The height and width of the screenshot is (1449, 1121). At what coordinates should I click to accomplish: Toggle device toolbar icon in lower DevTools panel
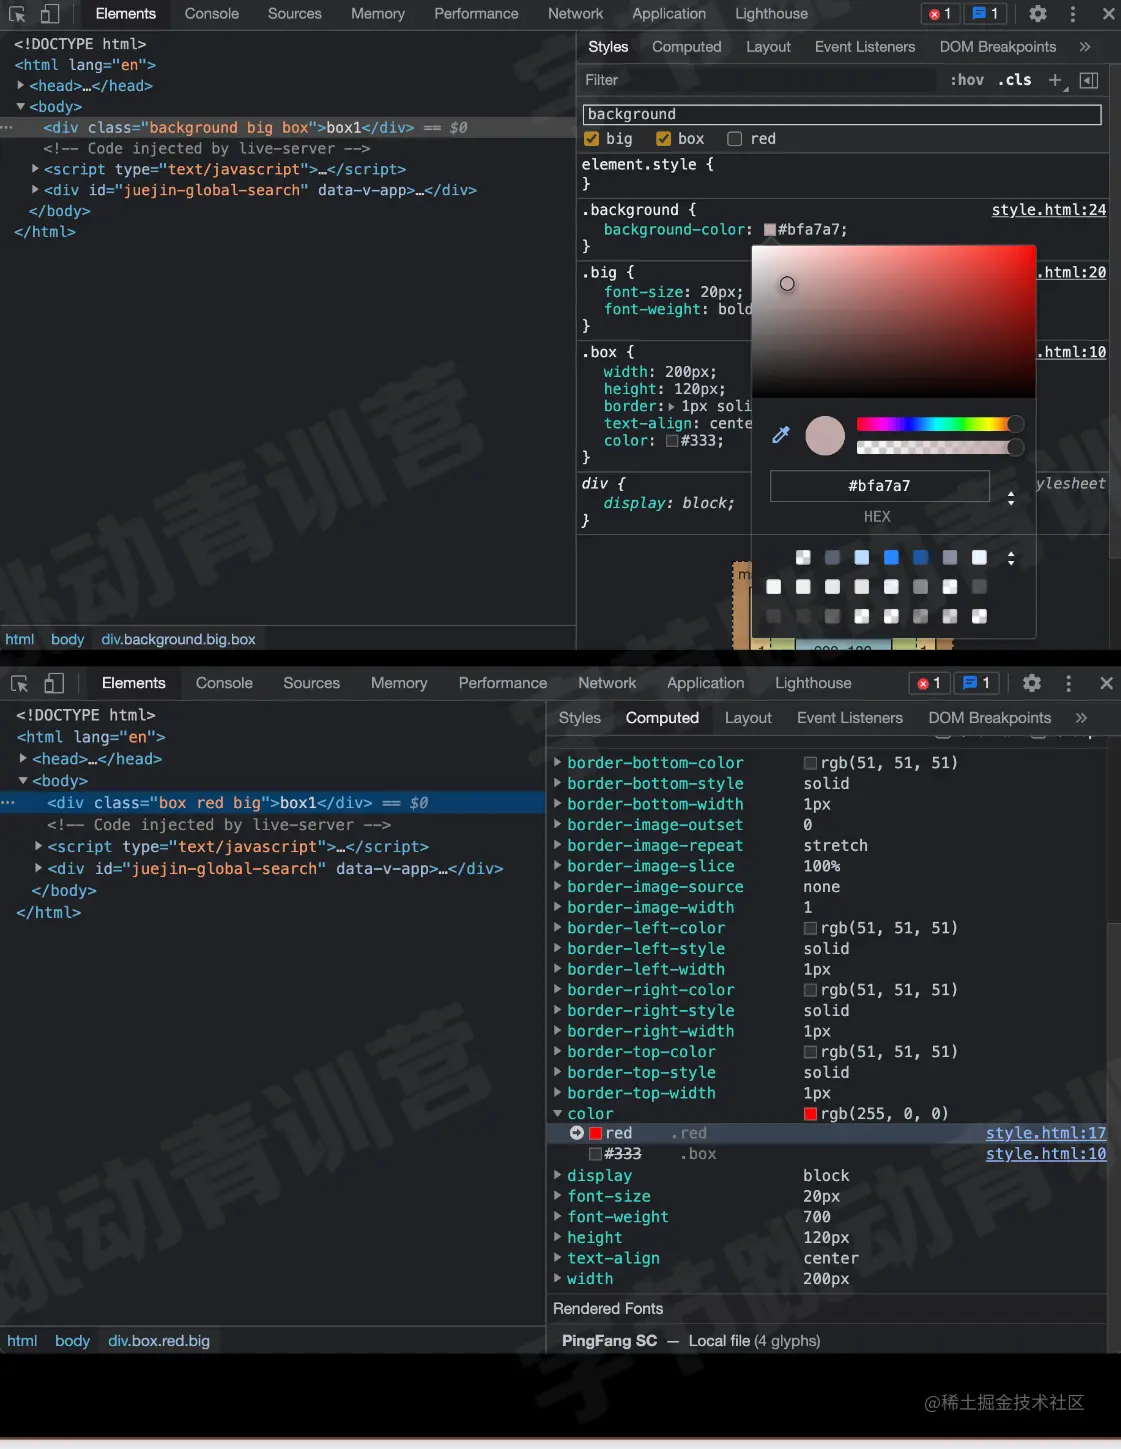54,683
